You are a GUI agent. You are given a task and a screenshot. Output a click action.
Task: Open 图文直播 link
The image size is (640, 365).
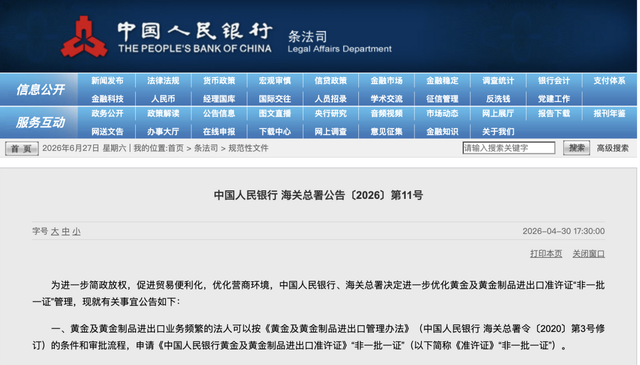click(275, 114)
